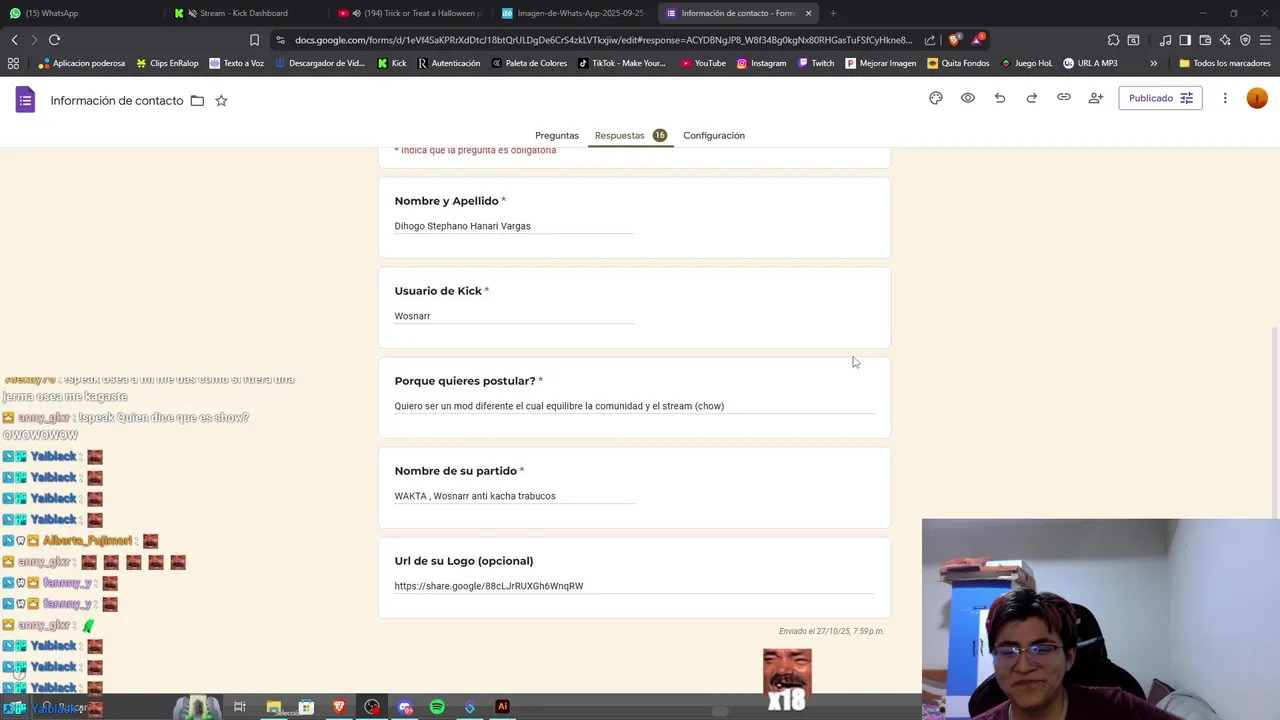Click the Porque quieres postular answer text
Viewport: 1280px width, 720px height.
tap(559, 406)
